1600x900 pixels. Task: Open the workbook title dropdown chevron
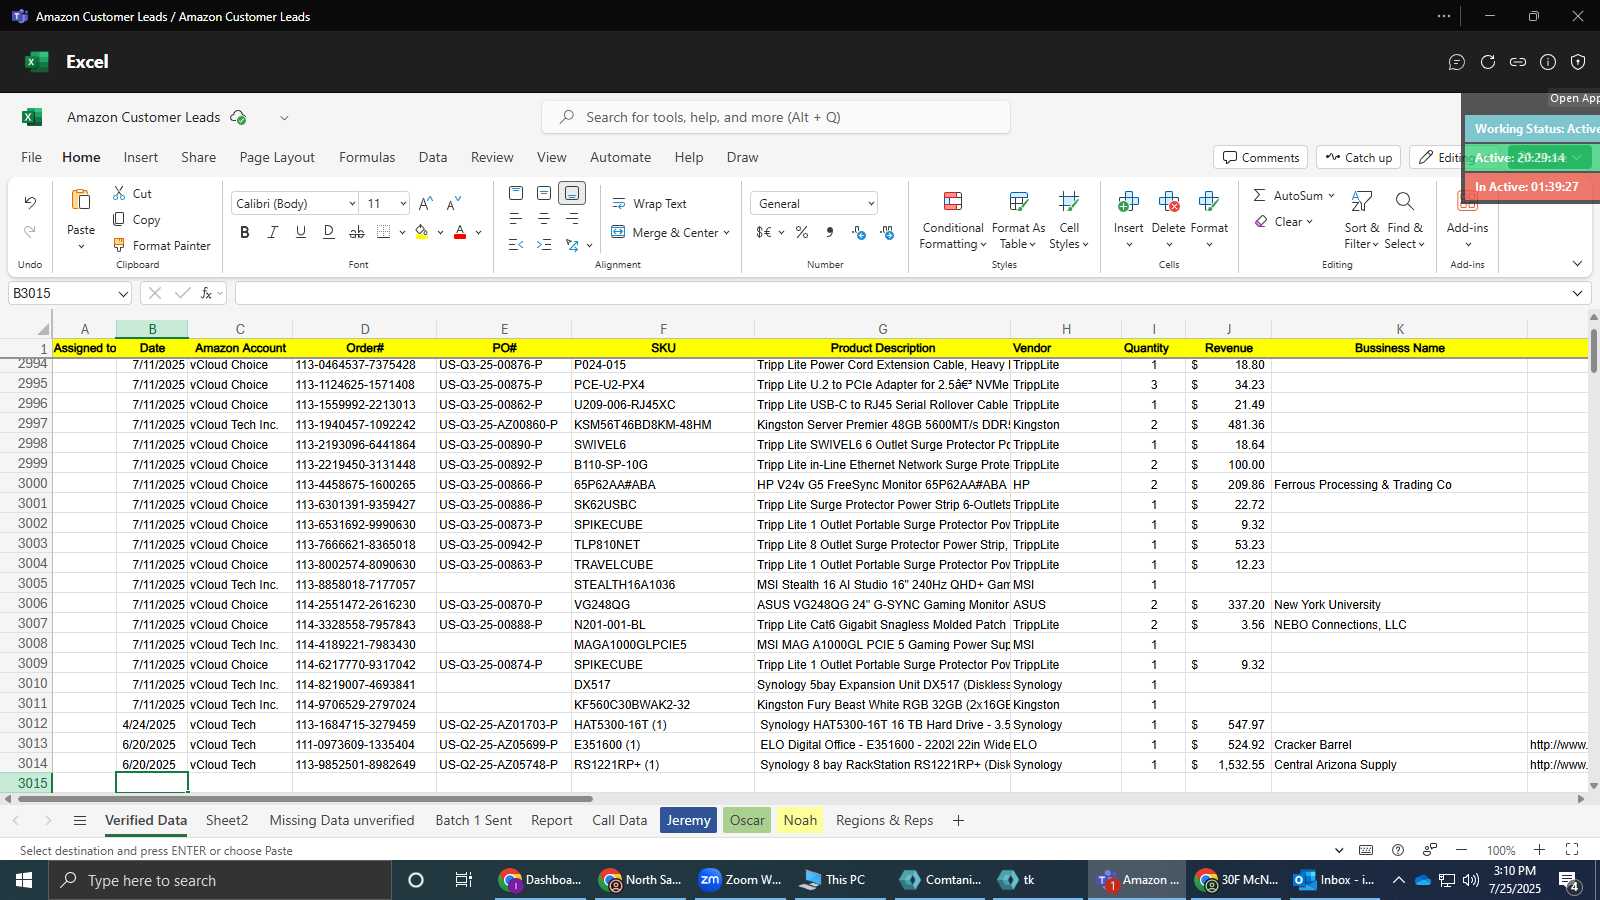click(284, 117)
